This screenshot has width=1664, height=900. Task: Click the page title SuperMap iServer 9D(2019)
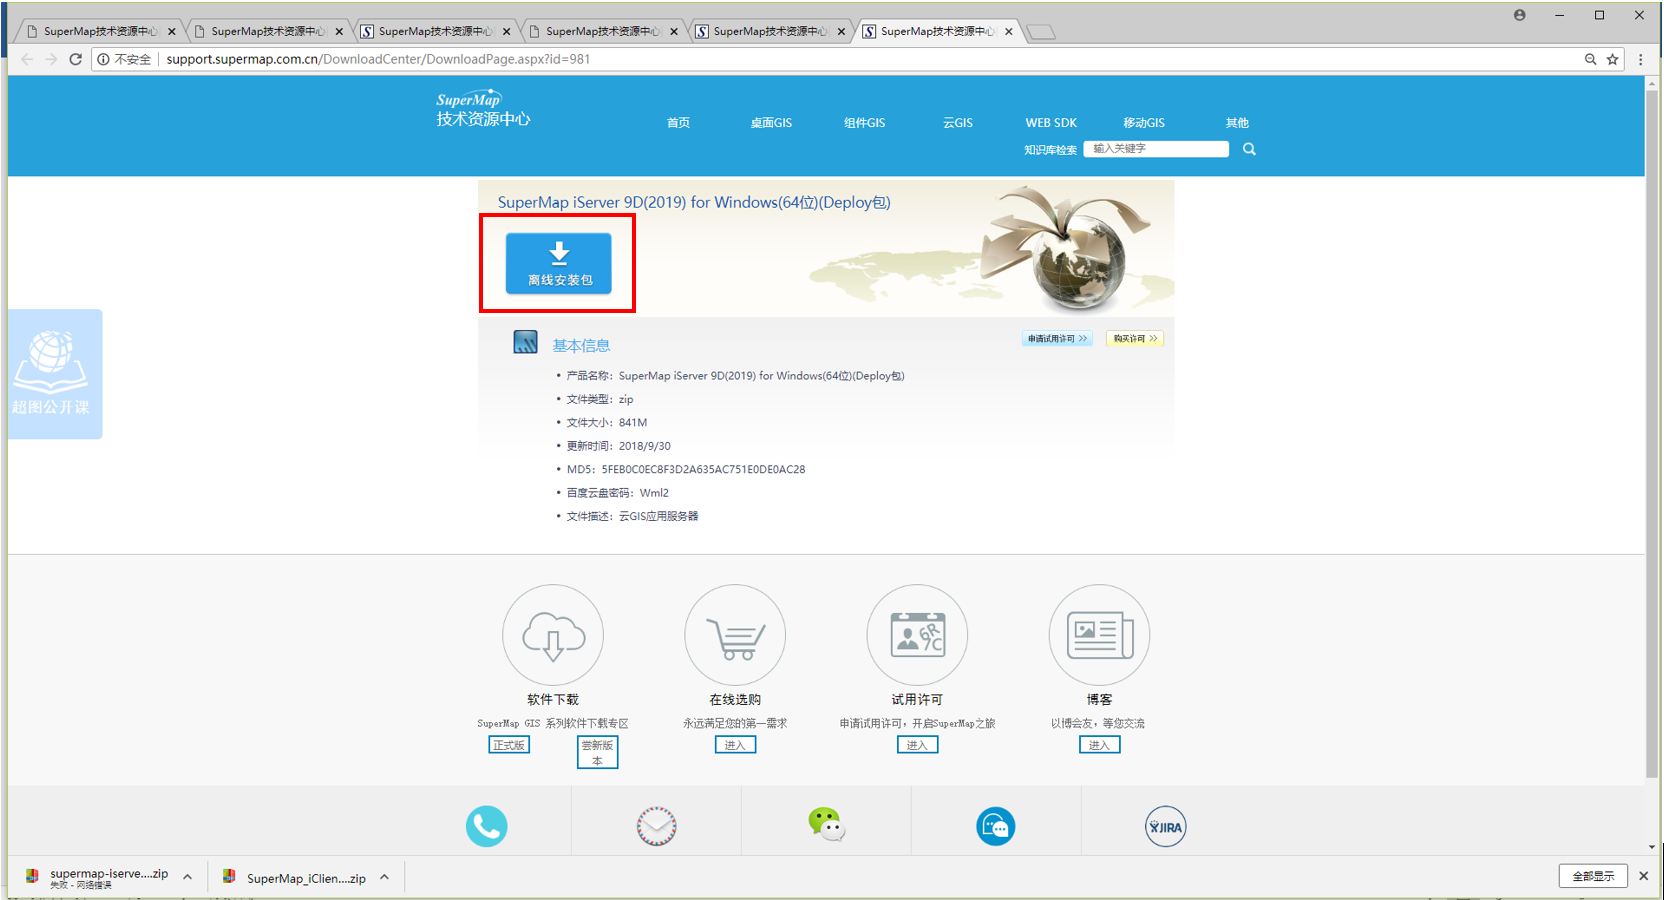(694, 202)
